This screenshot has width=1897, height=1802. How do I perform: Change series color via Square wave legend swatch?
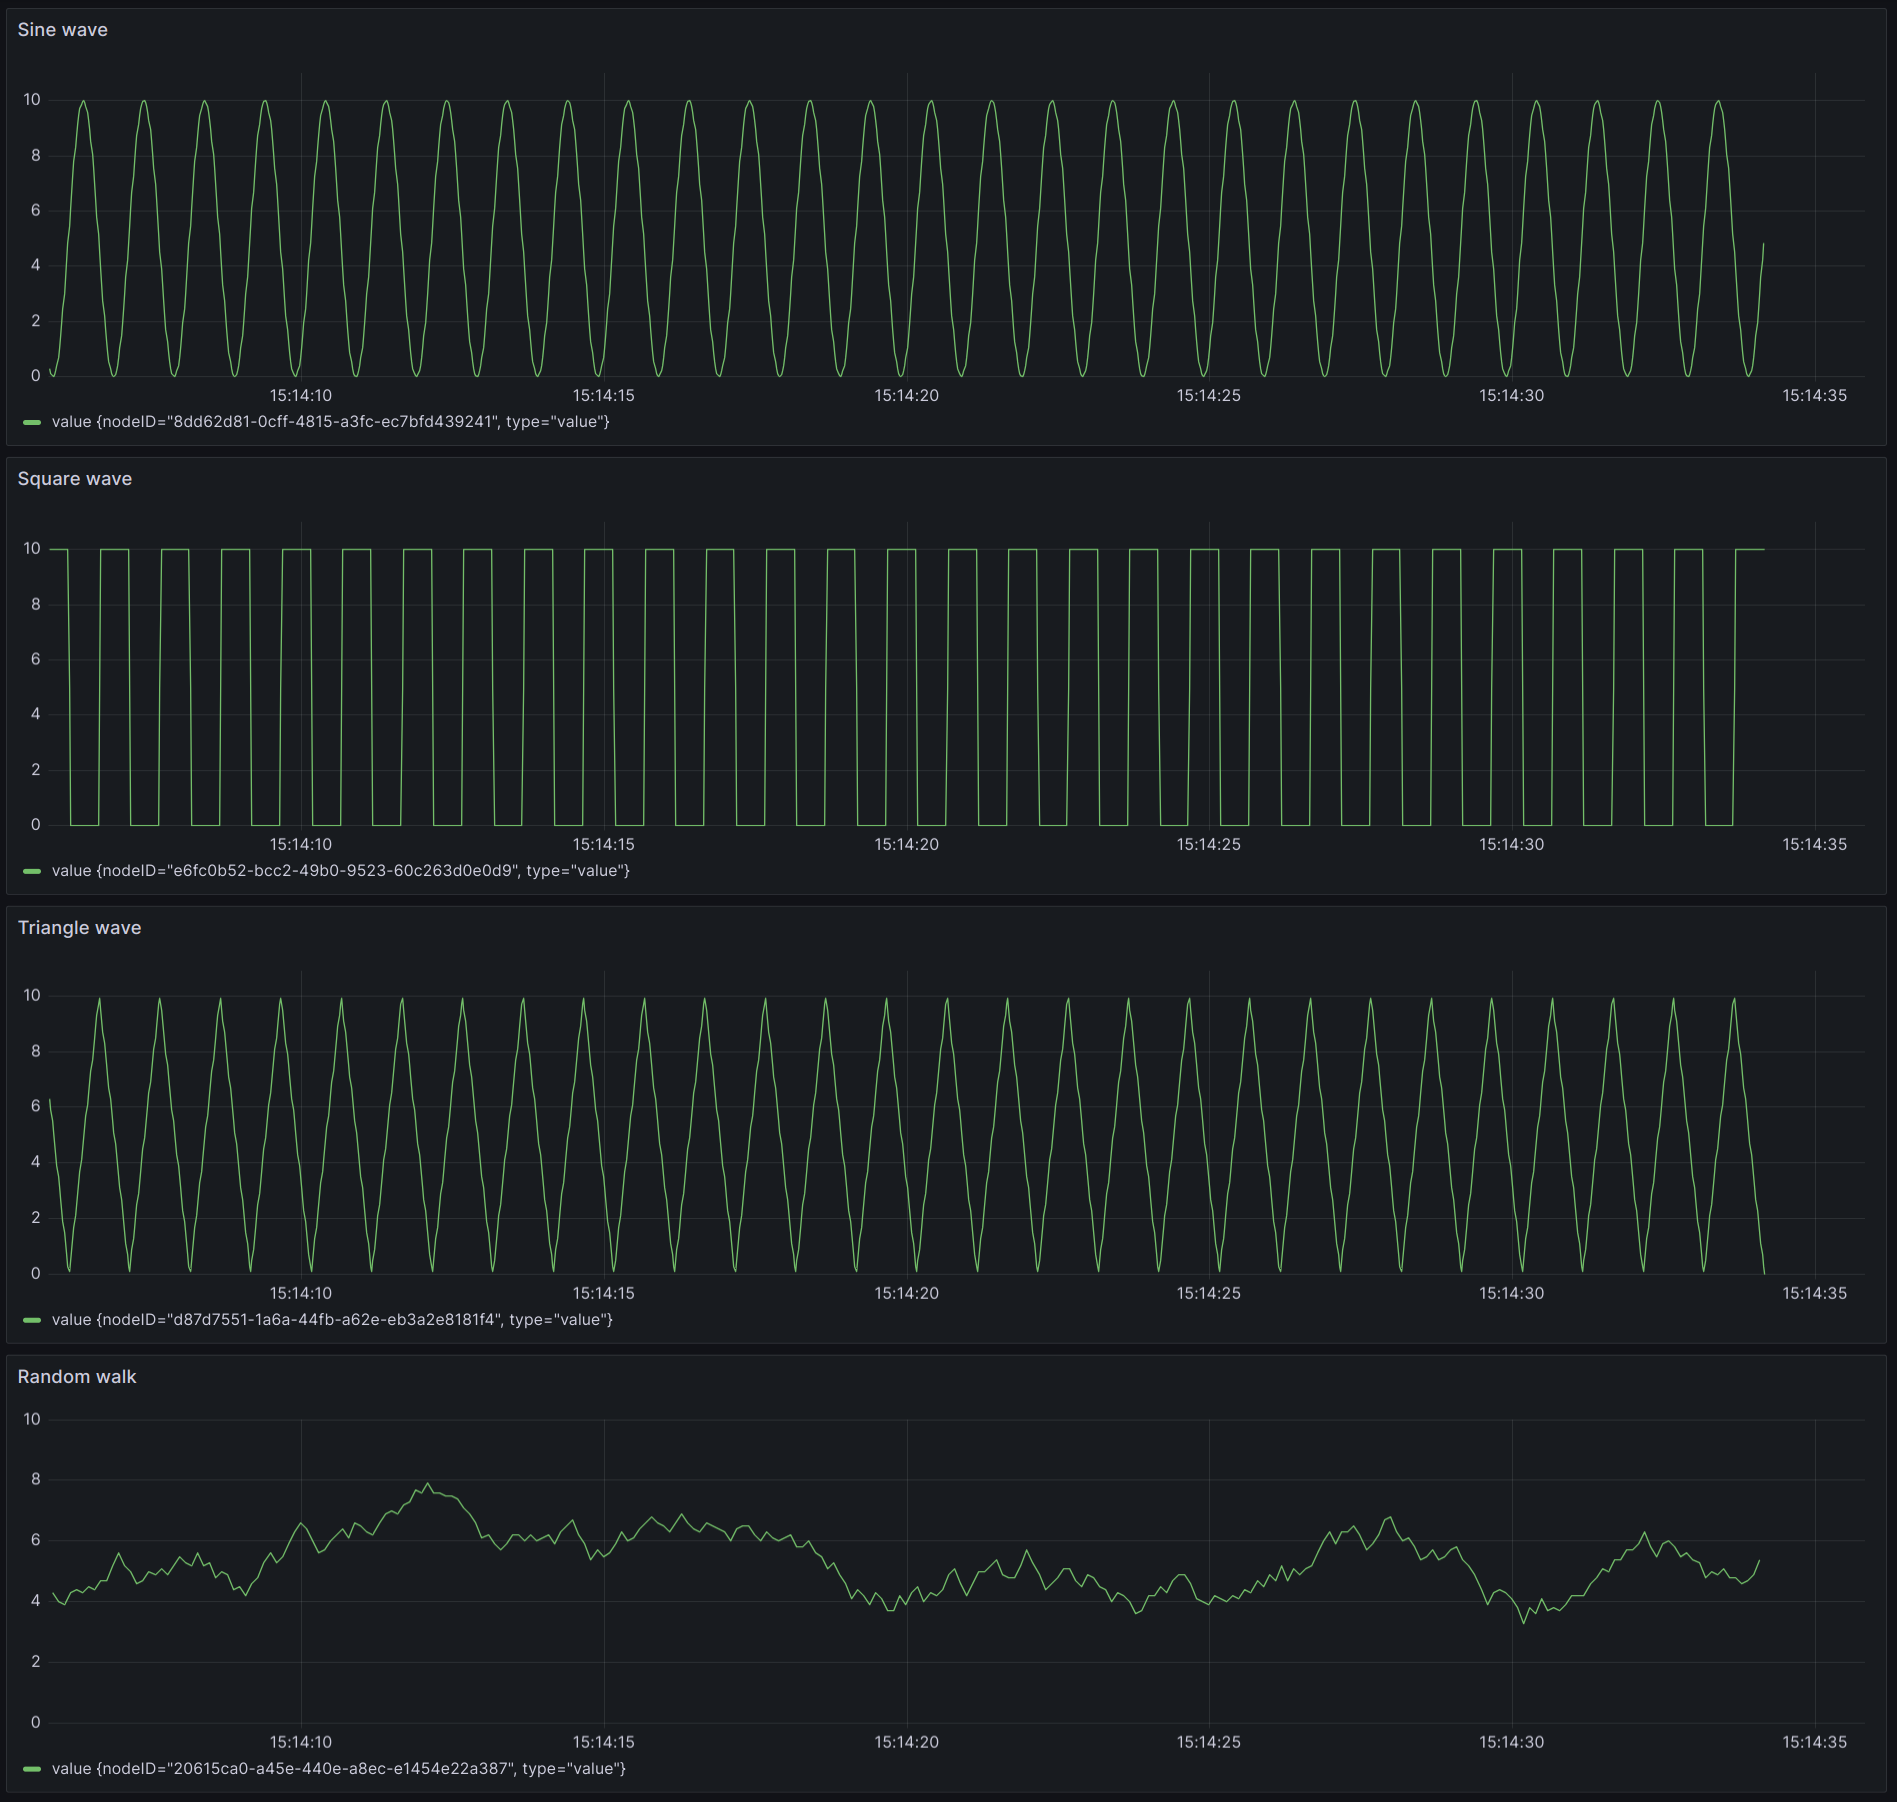(x=32, y=871)
